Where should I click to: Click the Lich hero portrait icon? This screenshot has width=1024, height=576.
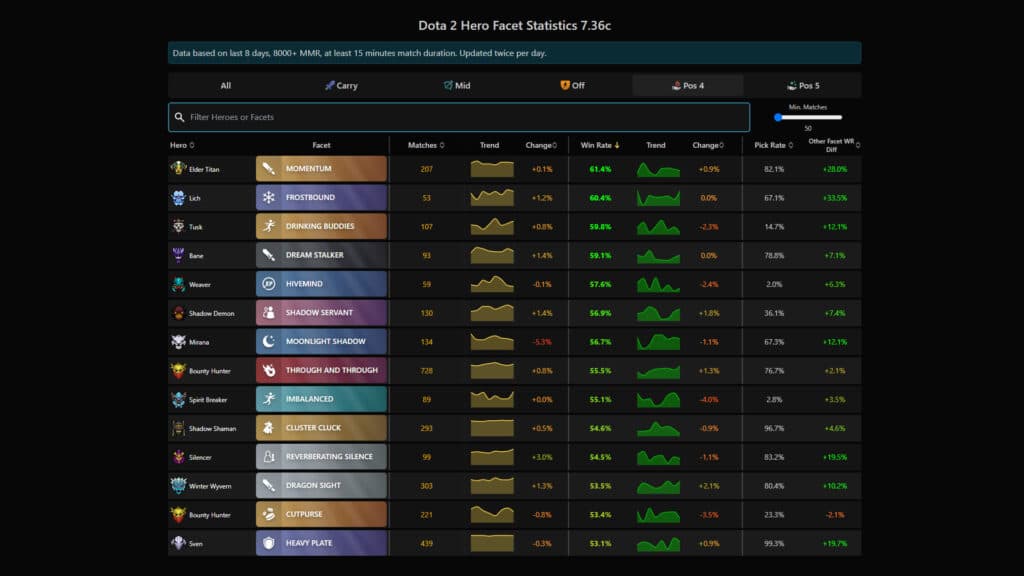click(x=178, y=198)
